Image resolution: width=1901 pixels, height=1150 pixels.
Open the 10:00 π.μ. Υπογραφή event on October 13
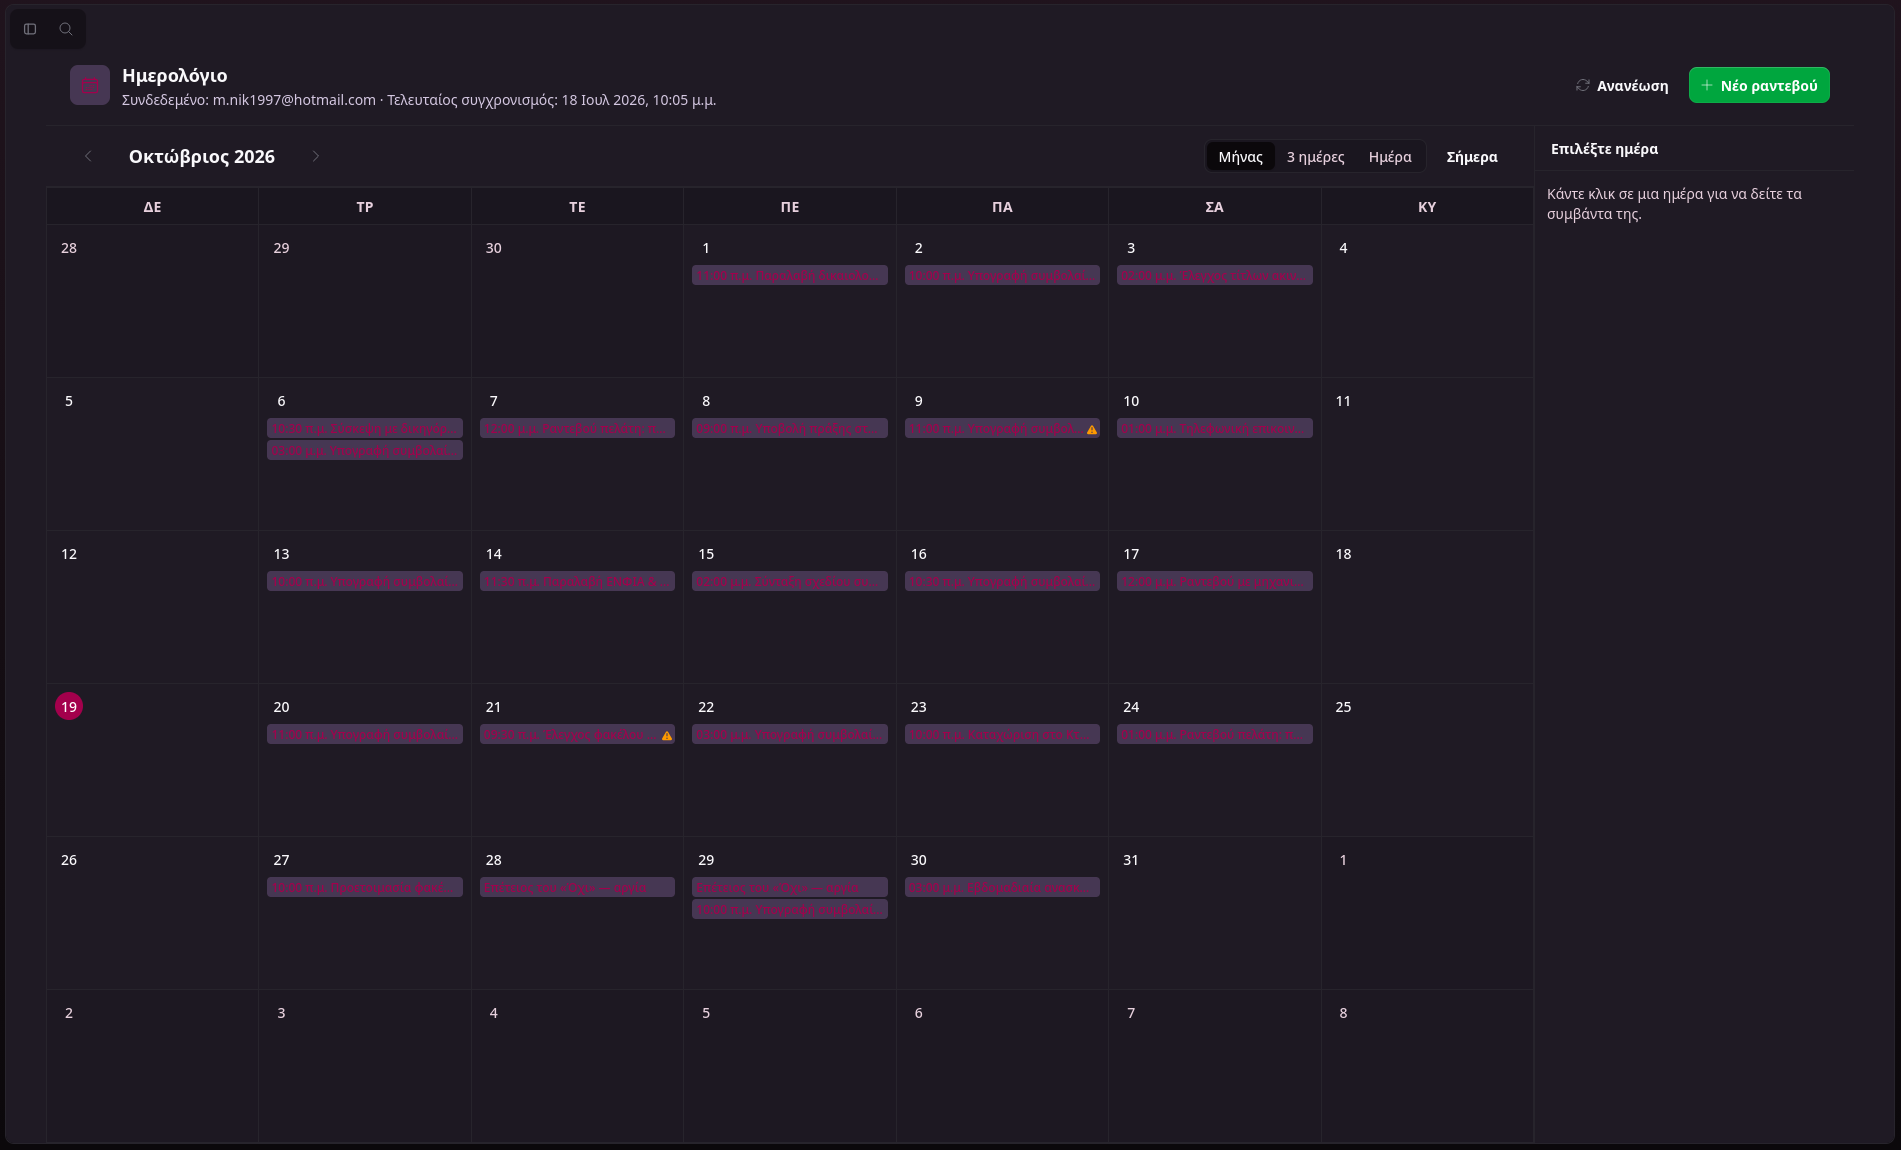pyautogui.click(x=365, y=581)
